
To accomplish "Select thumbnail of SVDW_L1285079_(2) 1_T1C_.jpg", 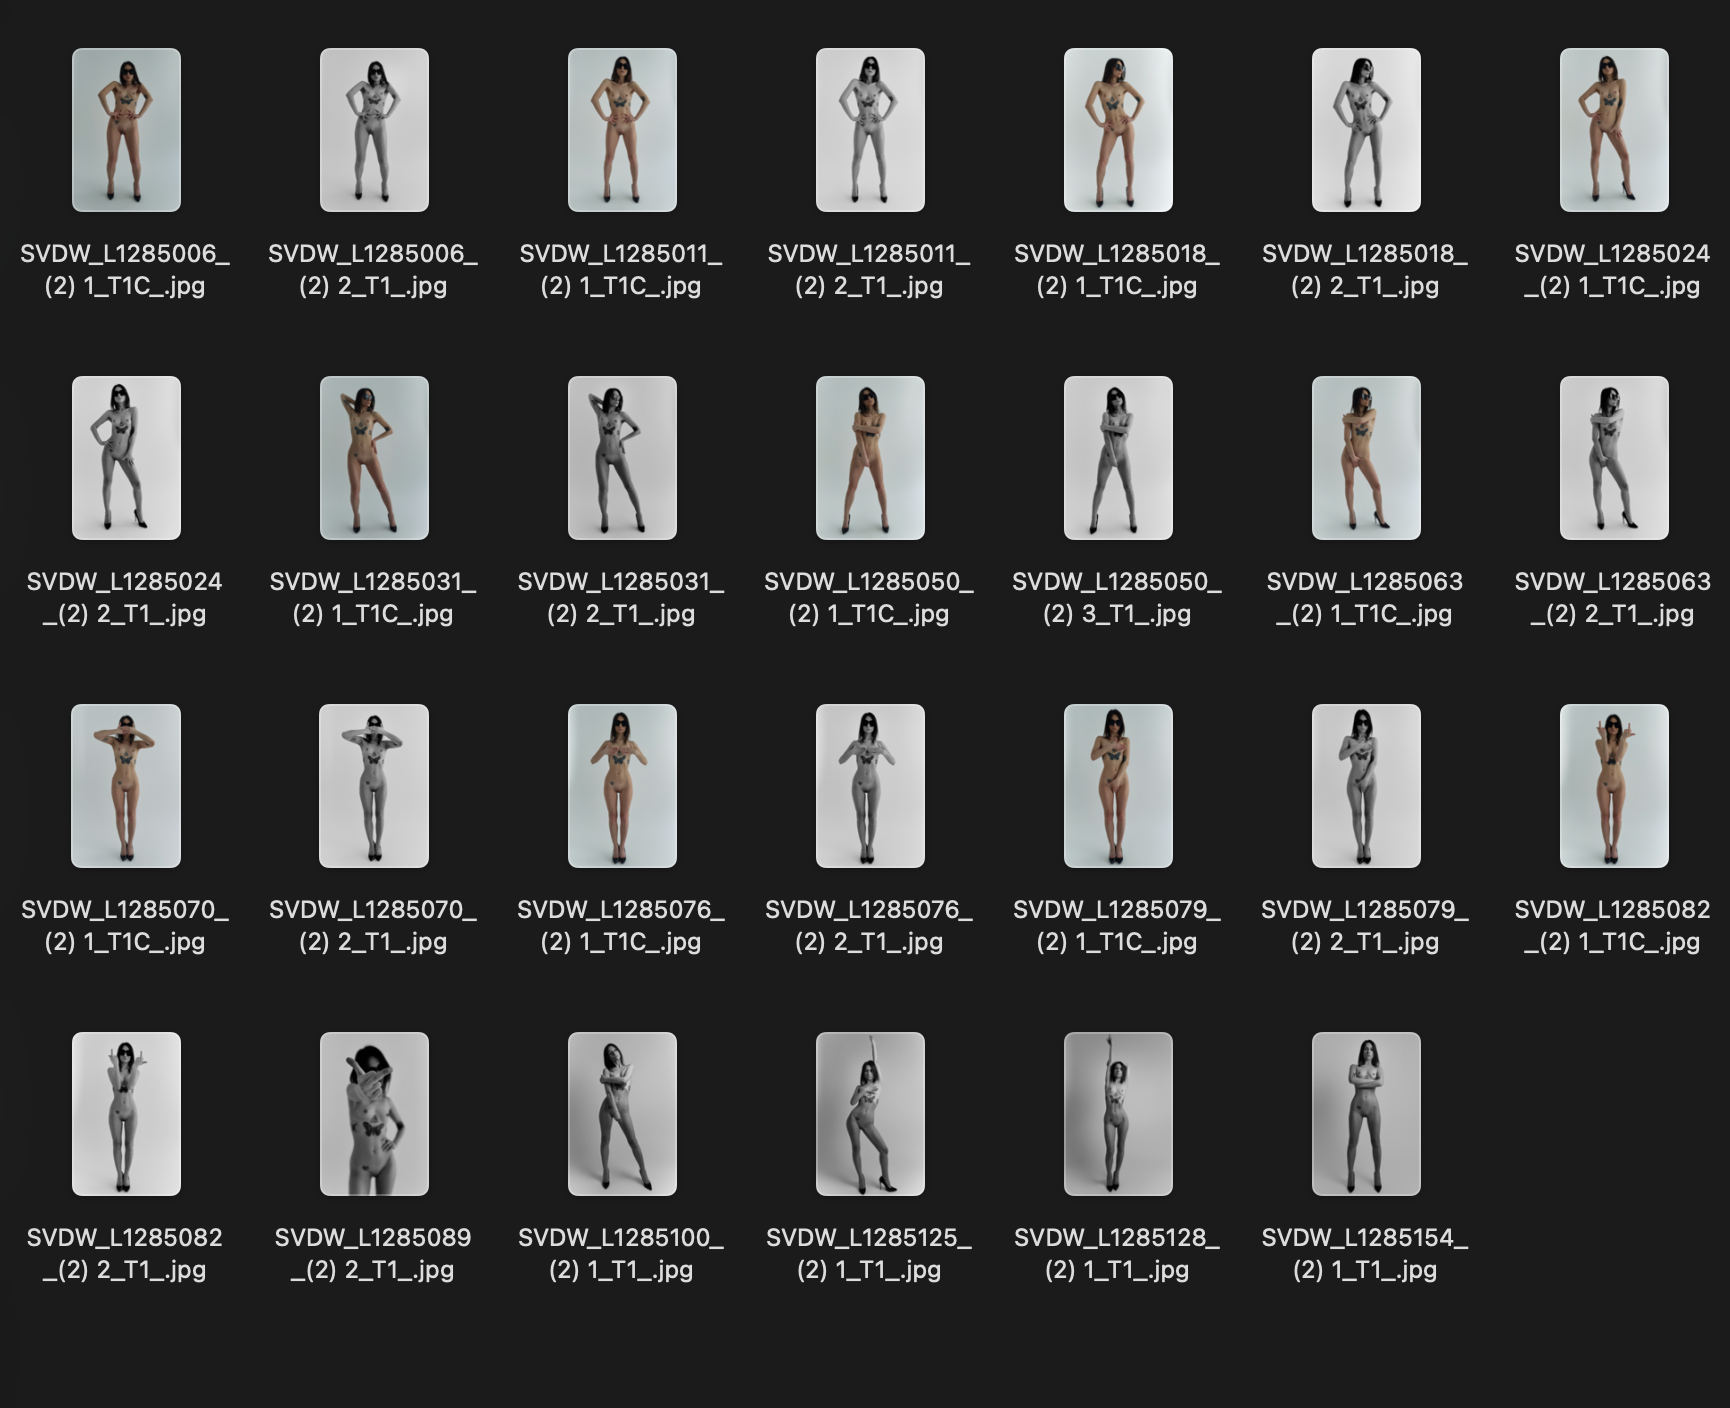I will coord(1118,786).
